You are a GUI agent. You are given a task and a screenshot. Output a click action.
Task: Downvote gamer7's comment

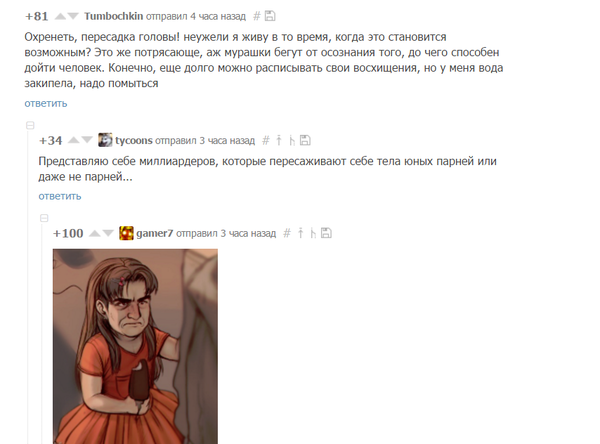pyautogui.click(x=108, y=233)
